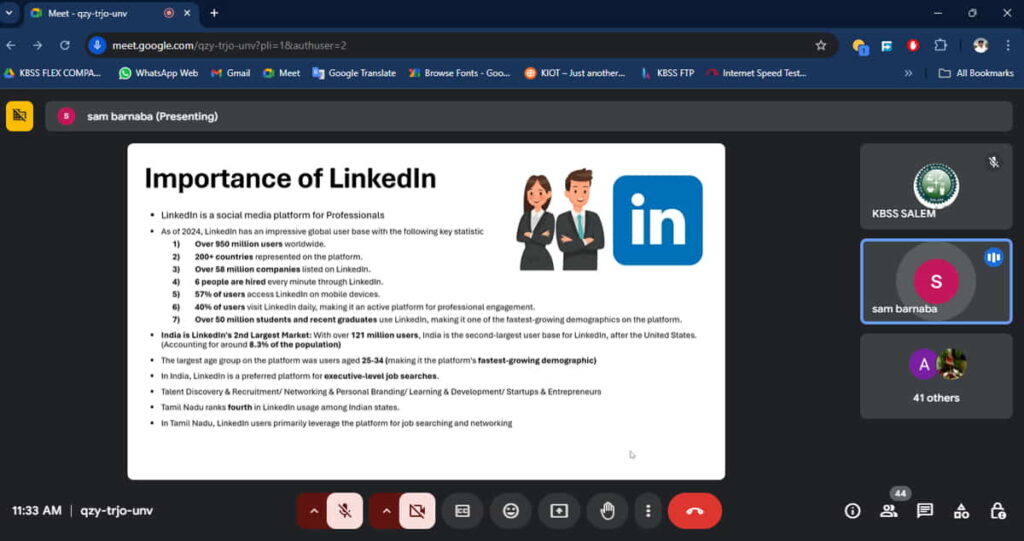
Task: Expand video settings arrow beside camera
Action: 386,511
